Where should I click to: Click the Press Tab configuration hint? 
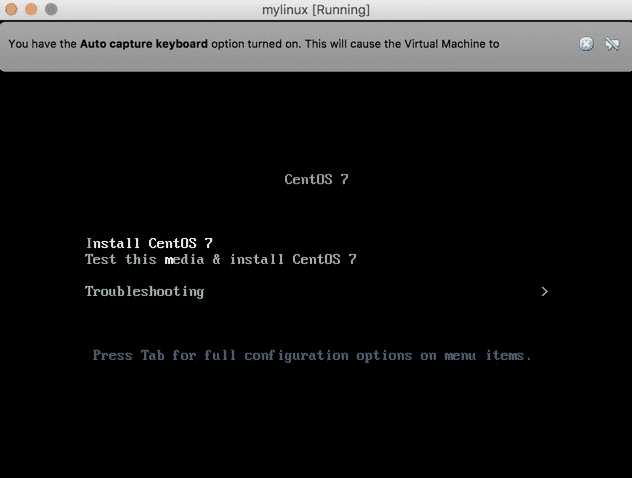tap(312, 355)
